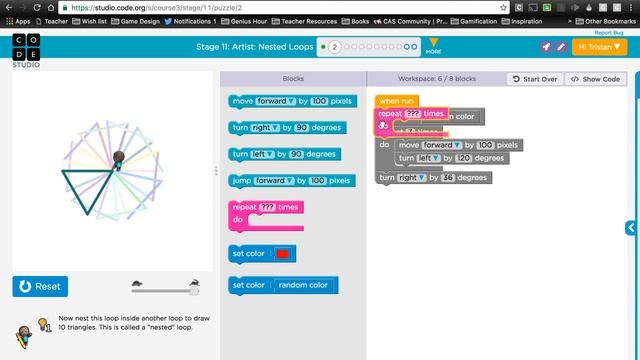
Task: Open the Teacher Resources bookmark folder
Action: 304,21
